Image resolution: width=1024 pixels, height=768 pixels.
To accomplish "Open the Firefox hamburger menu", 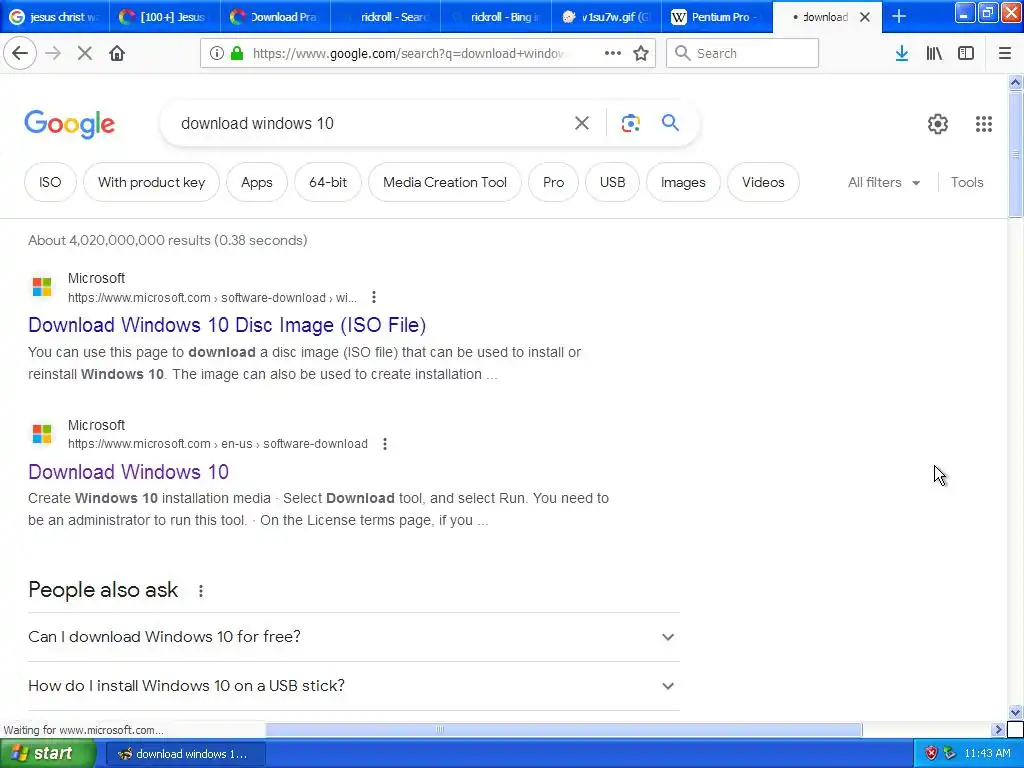I will 1005,54.
